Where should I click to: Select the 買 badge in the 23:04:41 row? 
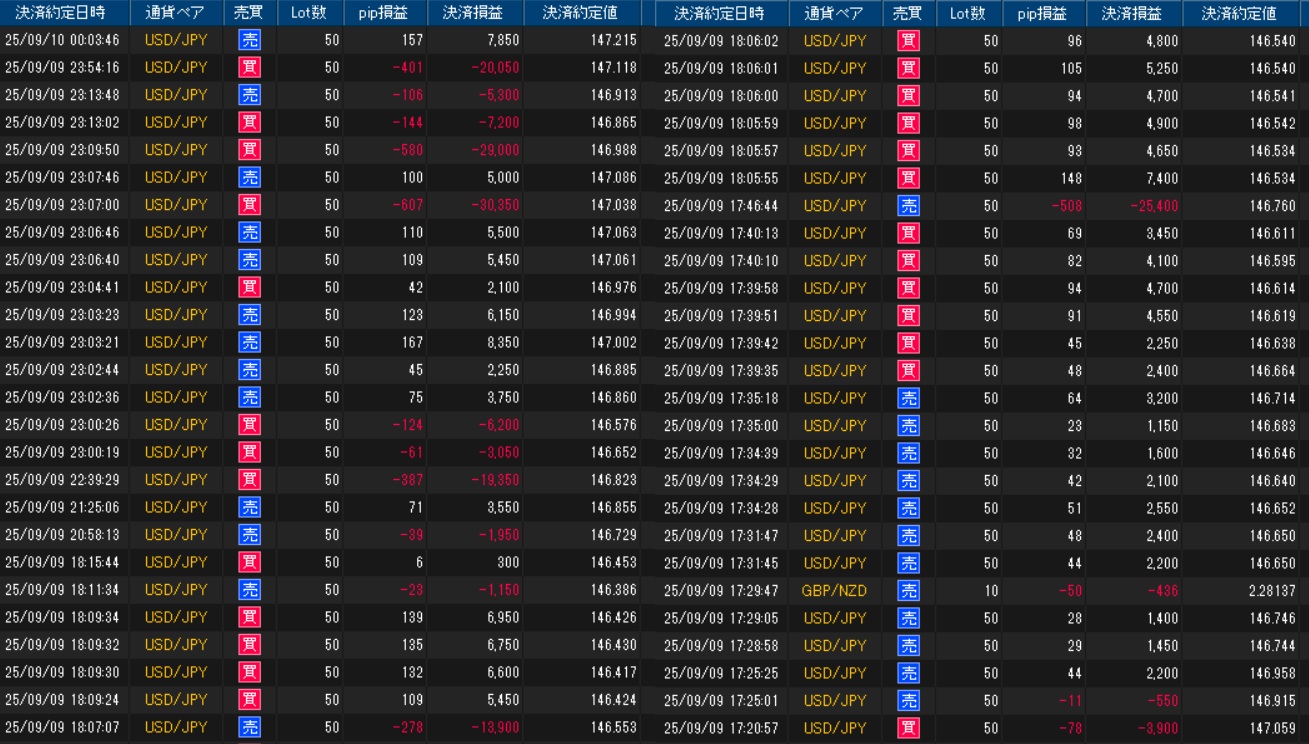249,287
